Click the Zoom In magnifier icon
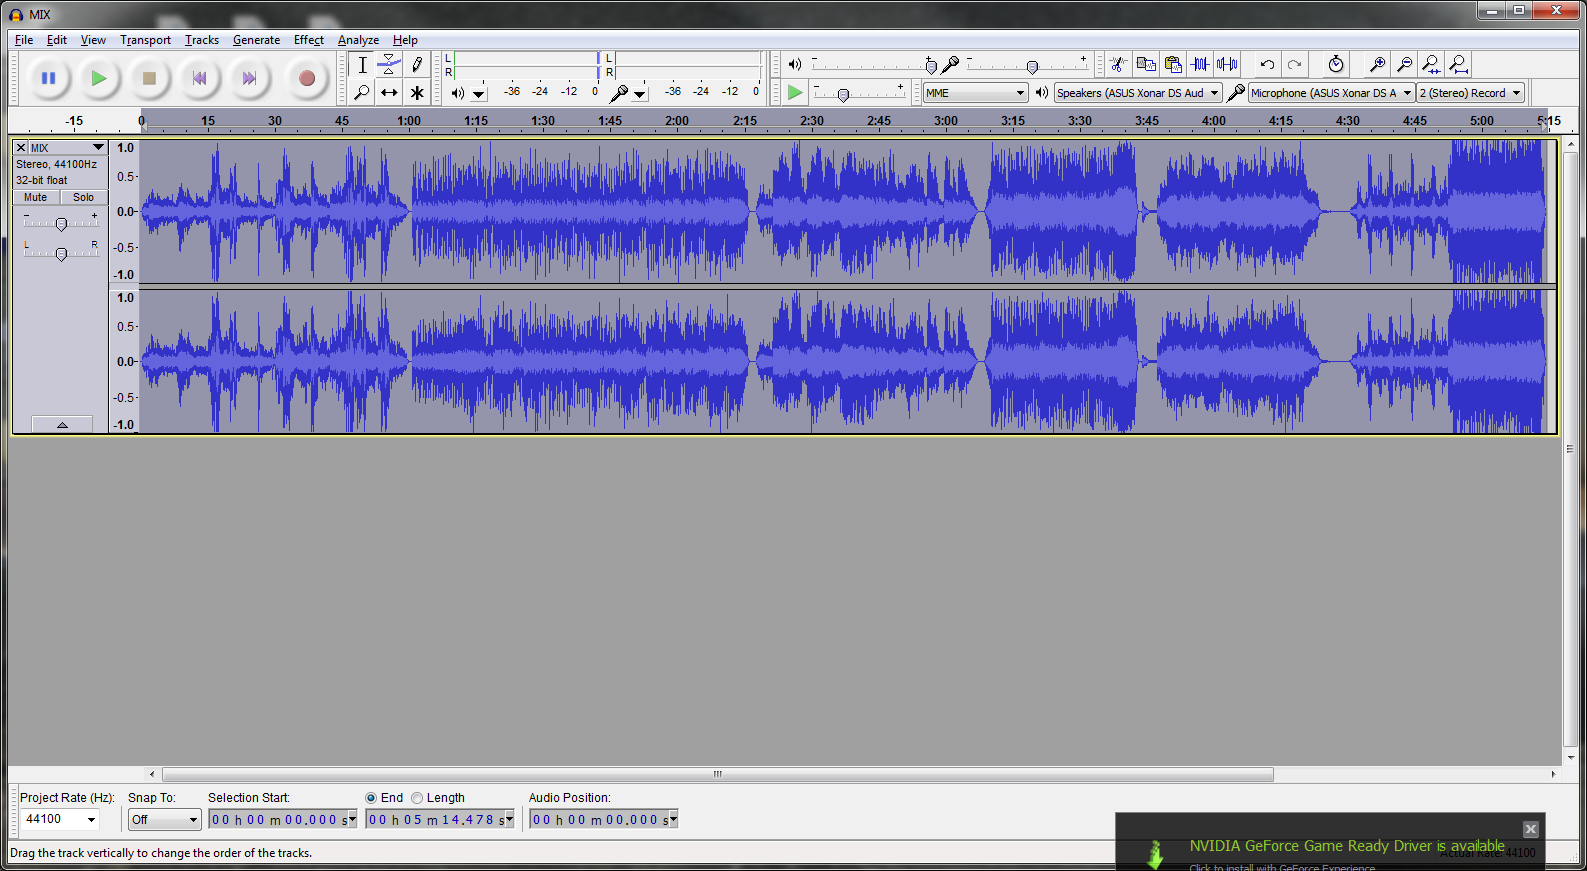Viewport: 1587px width, 871px height. point(1377,64)
